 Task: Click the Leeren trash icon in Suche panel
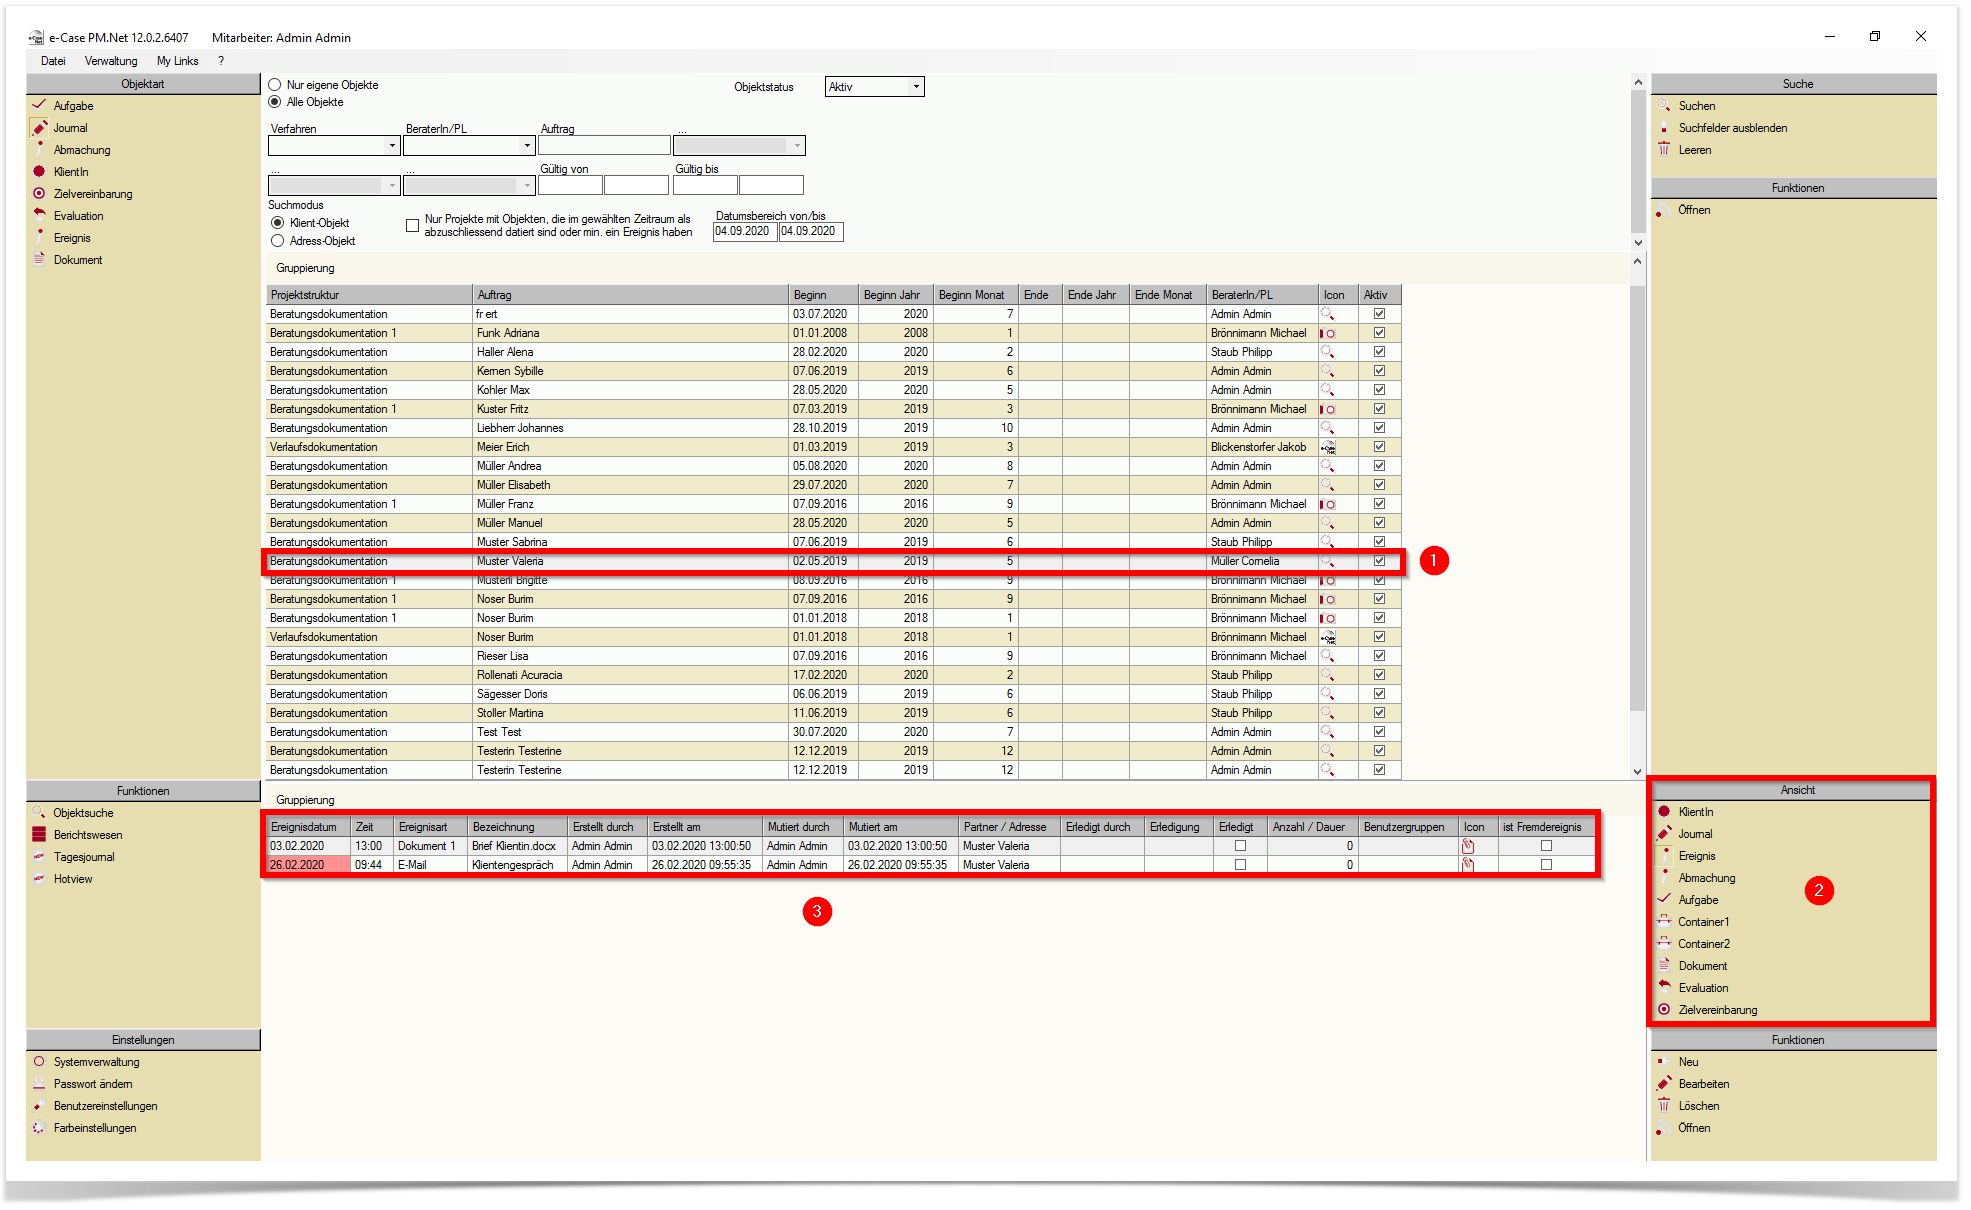coord(1664,149)
